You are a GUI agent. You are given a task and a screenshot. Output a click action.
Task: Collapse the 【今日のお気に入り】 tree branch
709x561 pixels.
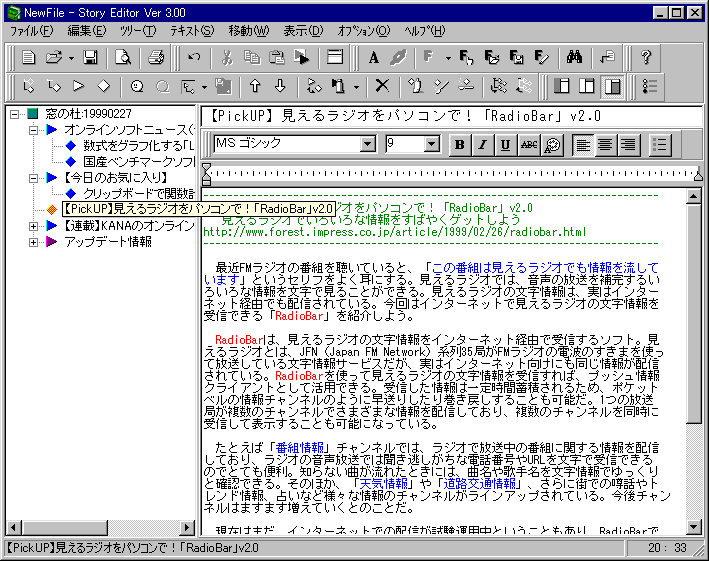[33, 178]
